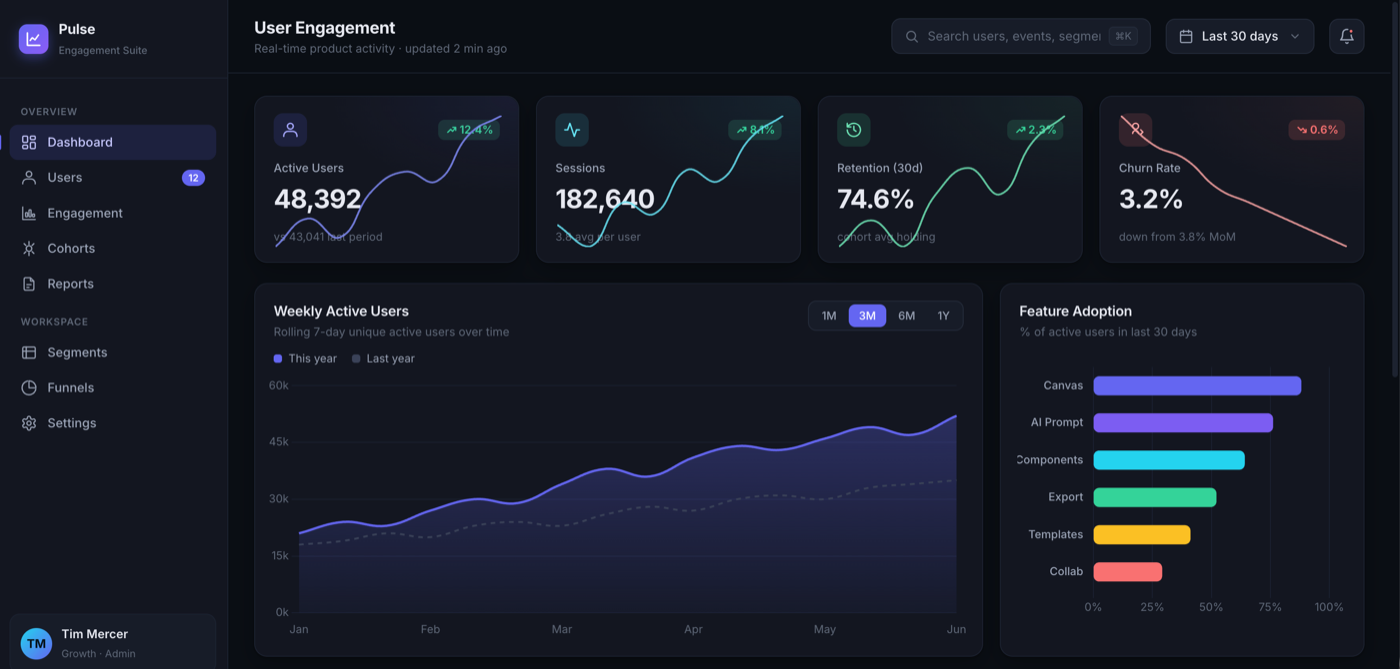
Task: Open Segments in workspace
Action: coord(113,352)
